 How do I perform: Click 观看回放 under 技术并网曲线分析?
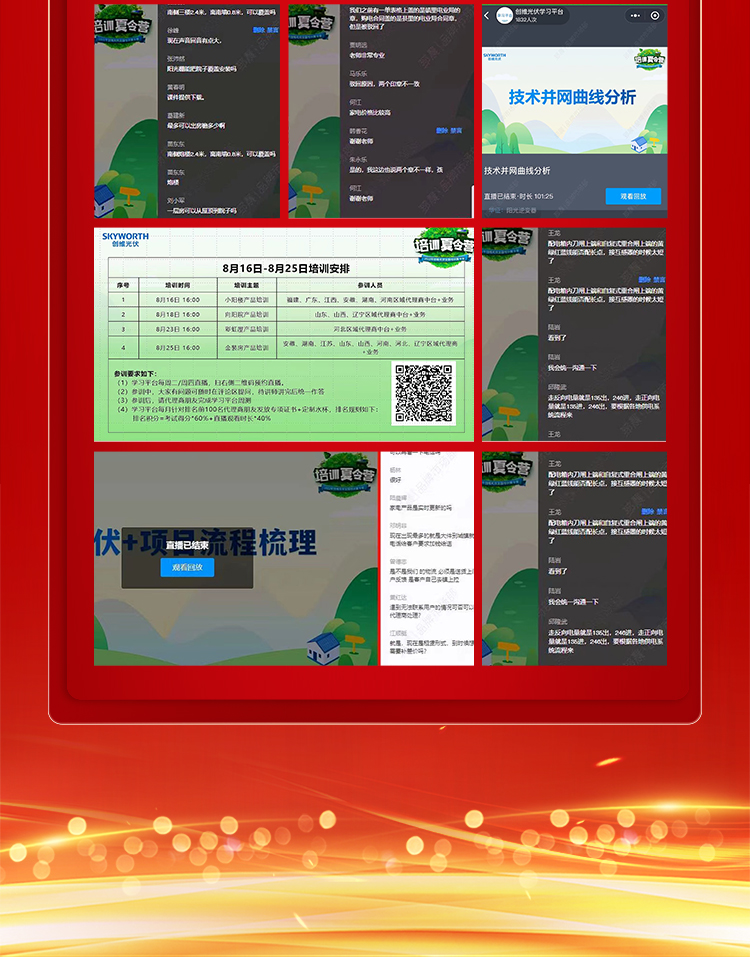(x=632, y=197)
